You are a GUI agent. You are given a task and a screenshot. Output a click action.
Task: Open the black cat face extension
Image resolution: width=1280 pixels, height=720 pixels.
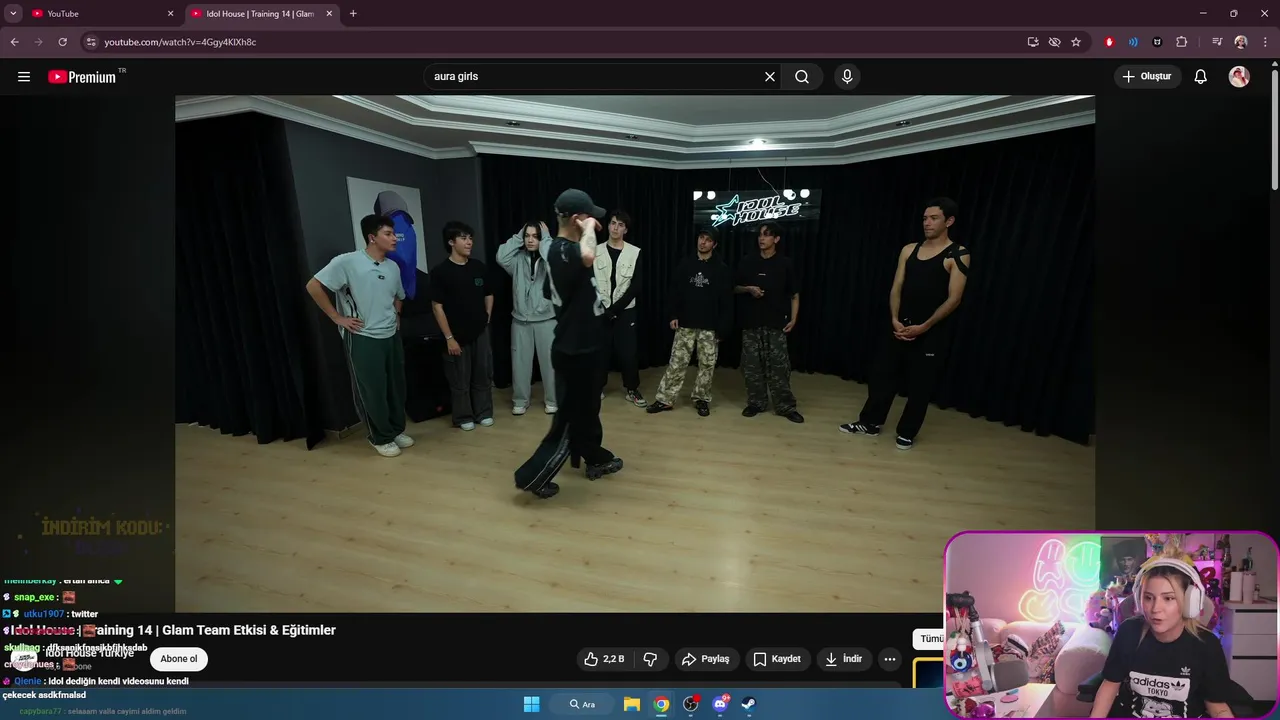pos(1157,42)
